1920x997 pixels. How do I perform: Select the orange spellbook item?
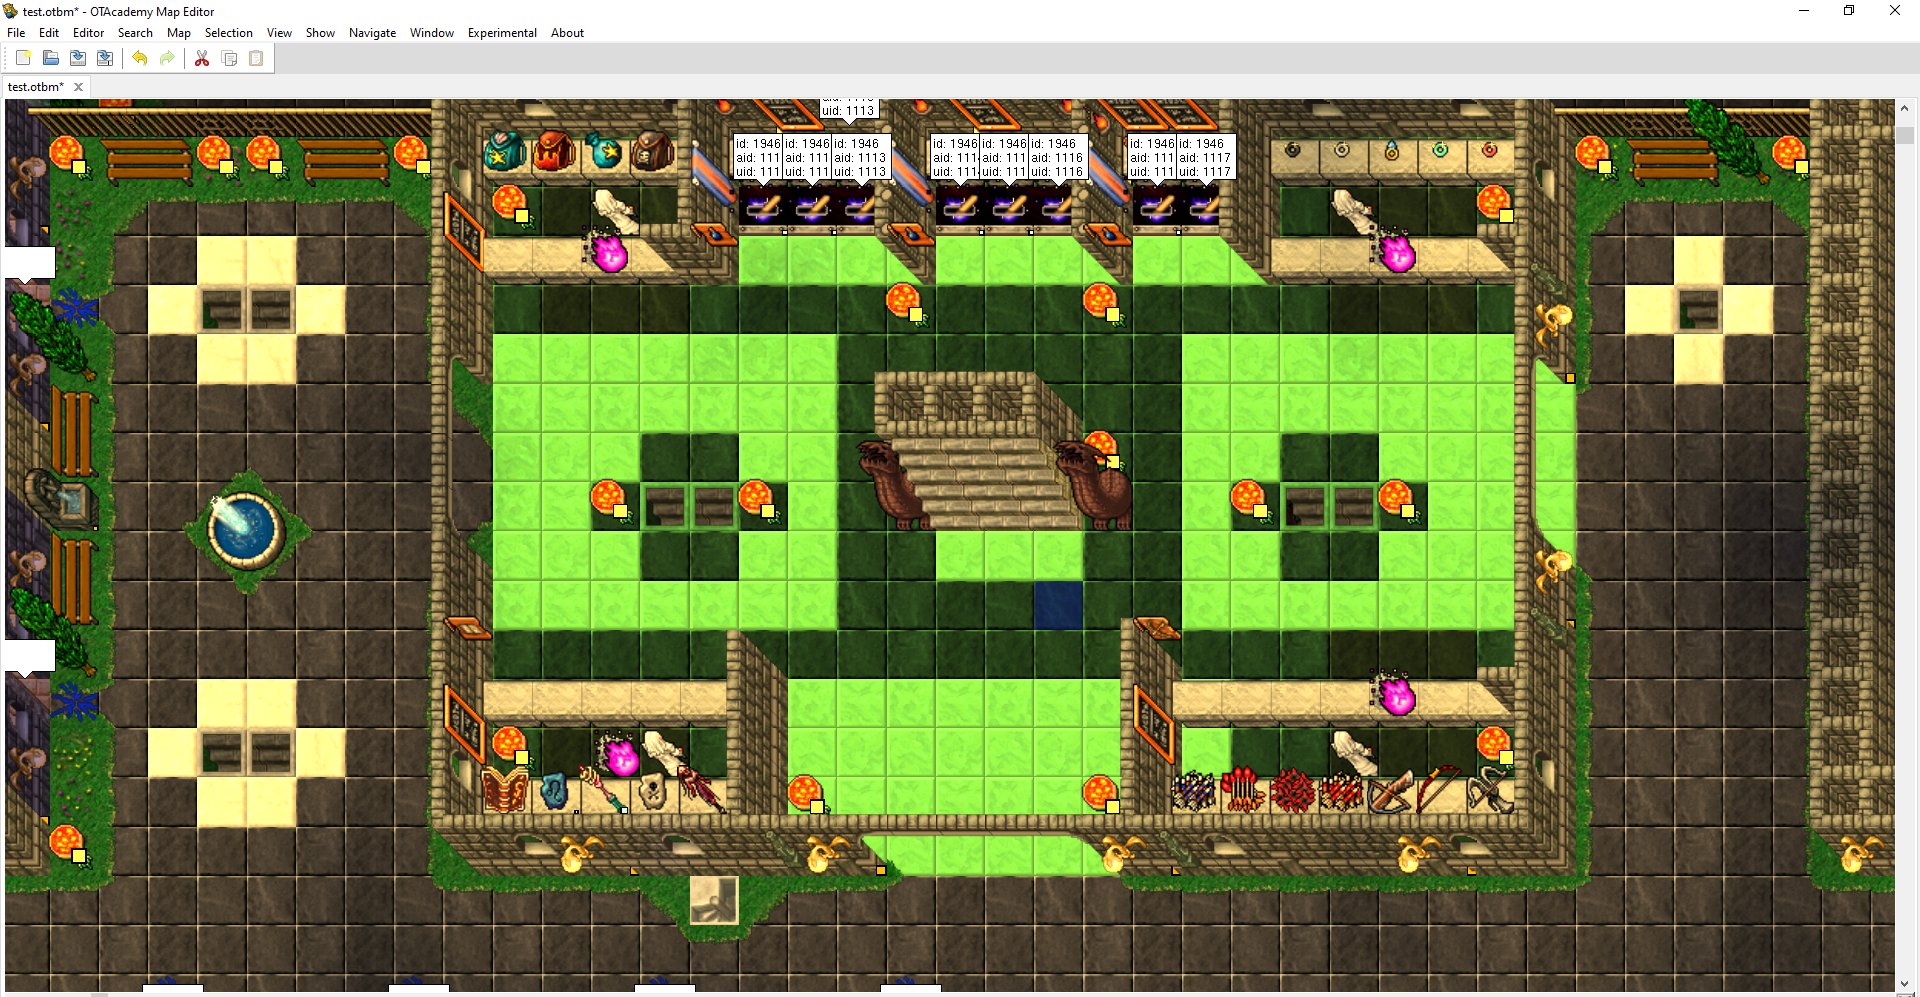click(505, 790)
